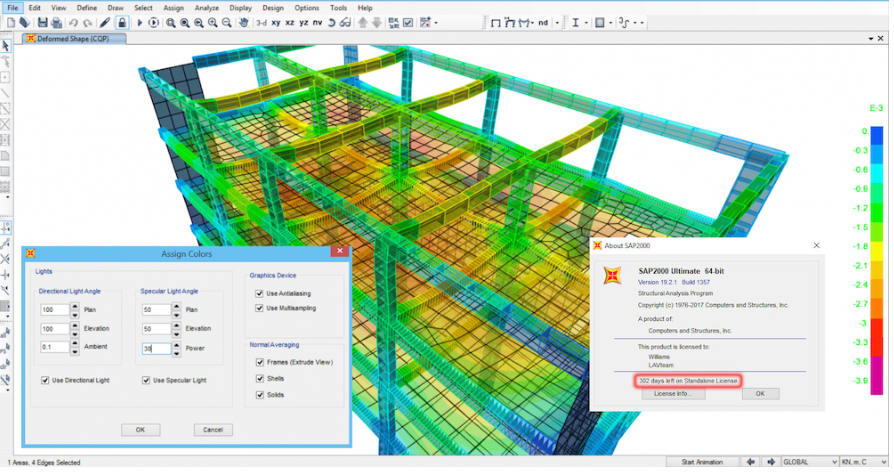This screenshot has height=472, width=894.
Task: Select the Deformed Shape (COP) tab
Action: coord(73,39)
